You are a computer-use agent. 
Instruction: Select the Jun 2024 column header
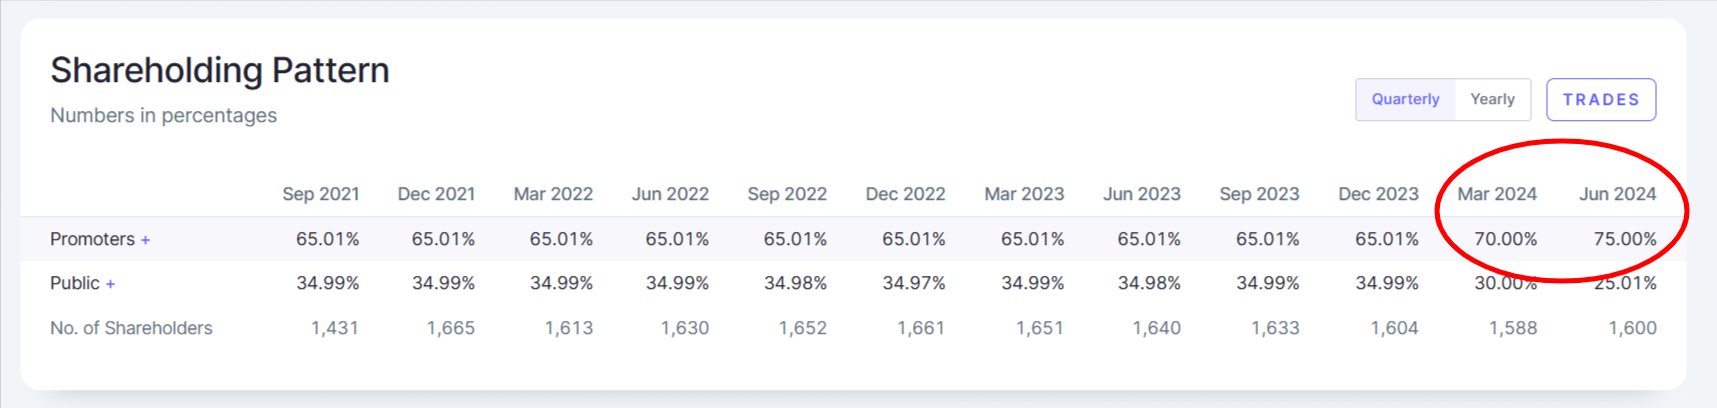tap(1617, 194)
